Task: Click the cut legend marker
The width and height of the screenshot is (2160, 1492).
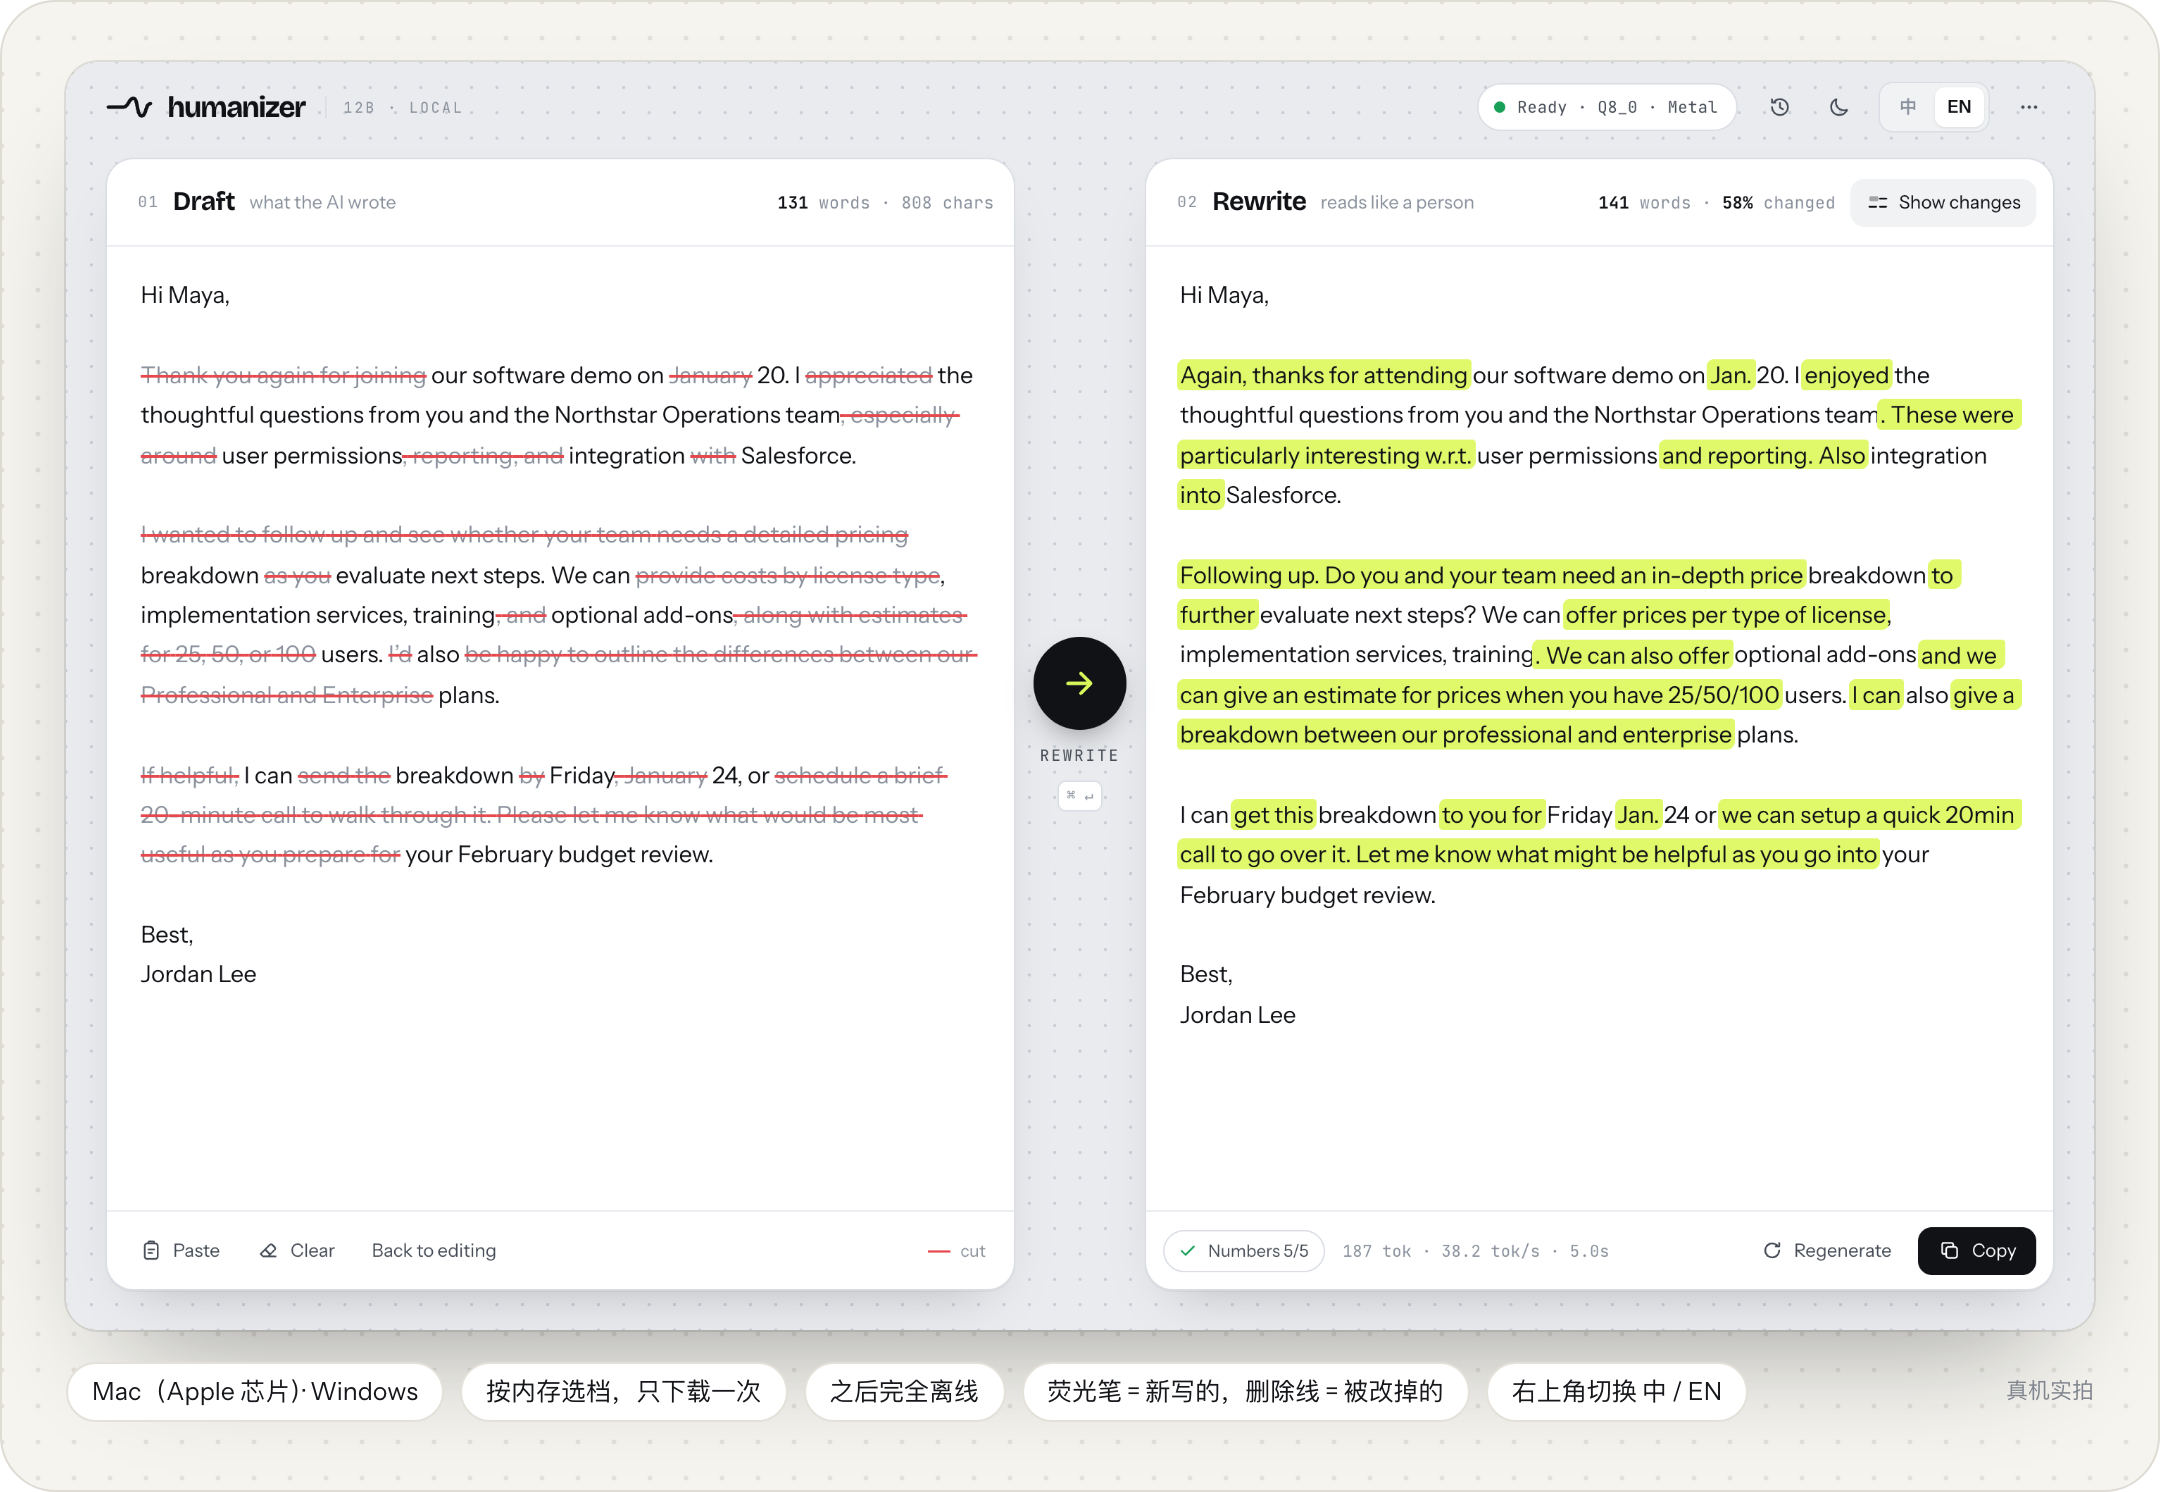Action: (957, 1251)
